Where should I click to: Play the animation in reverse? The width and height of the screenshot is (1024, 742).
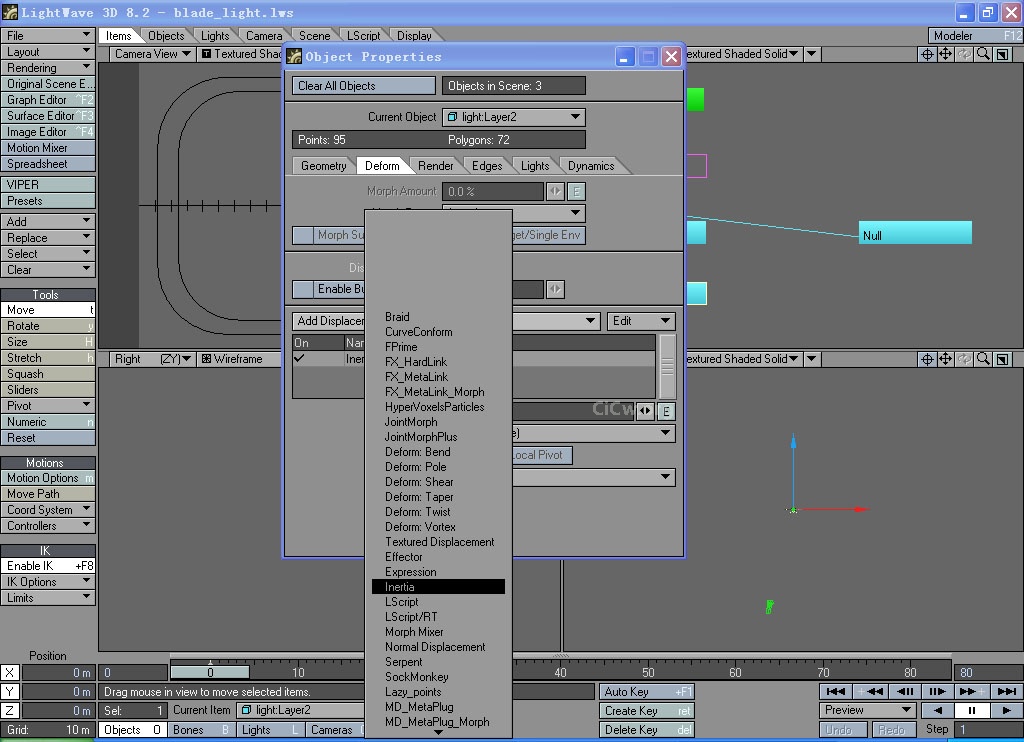938,710
